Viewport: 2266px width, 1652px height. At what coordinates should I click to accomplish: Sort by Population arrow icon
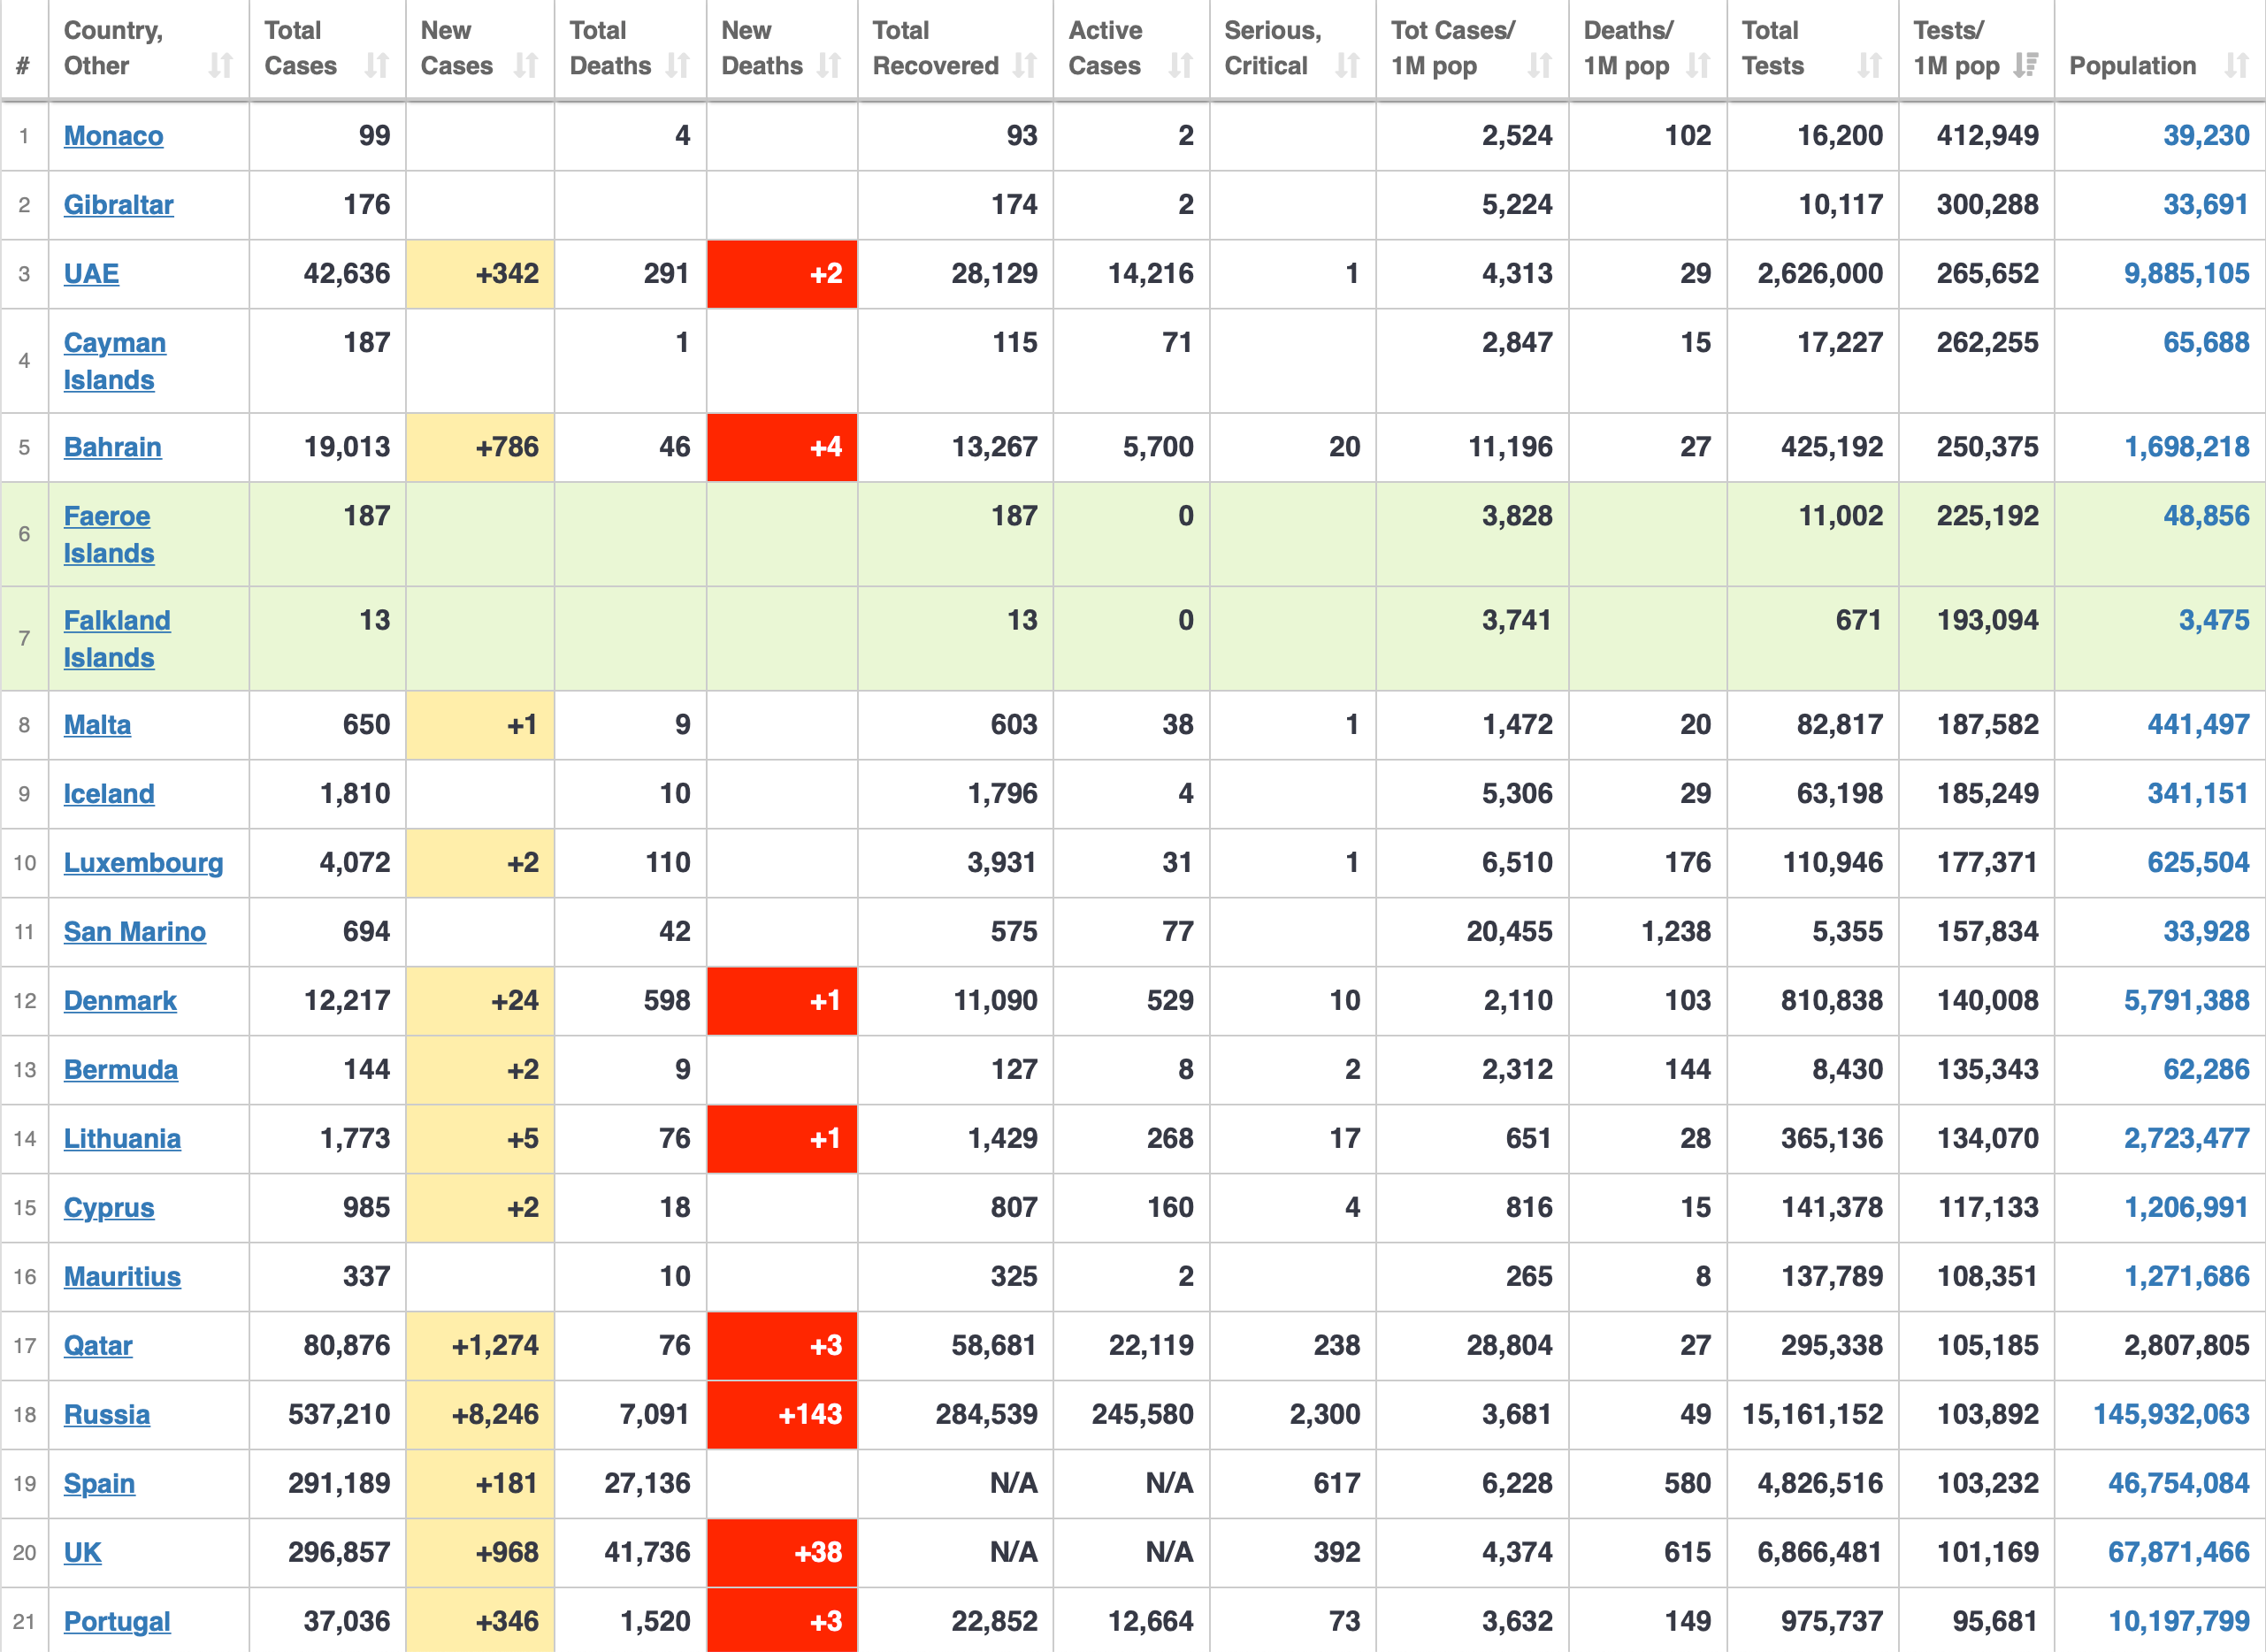[x=2237, y=66]
